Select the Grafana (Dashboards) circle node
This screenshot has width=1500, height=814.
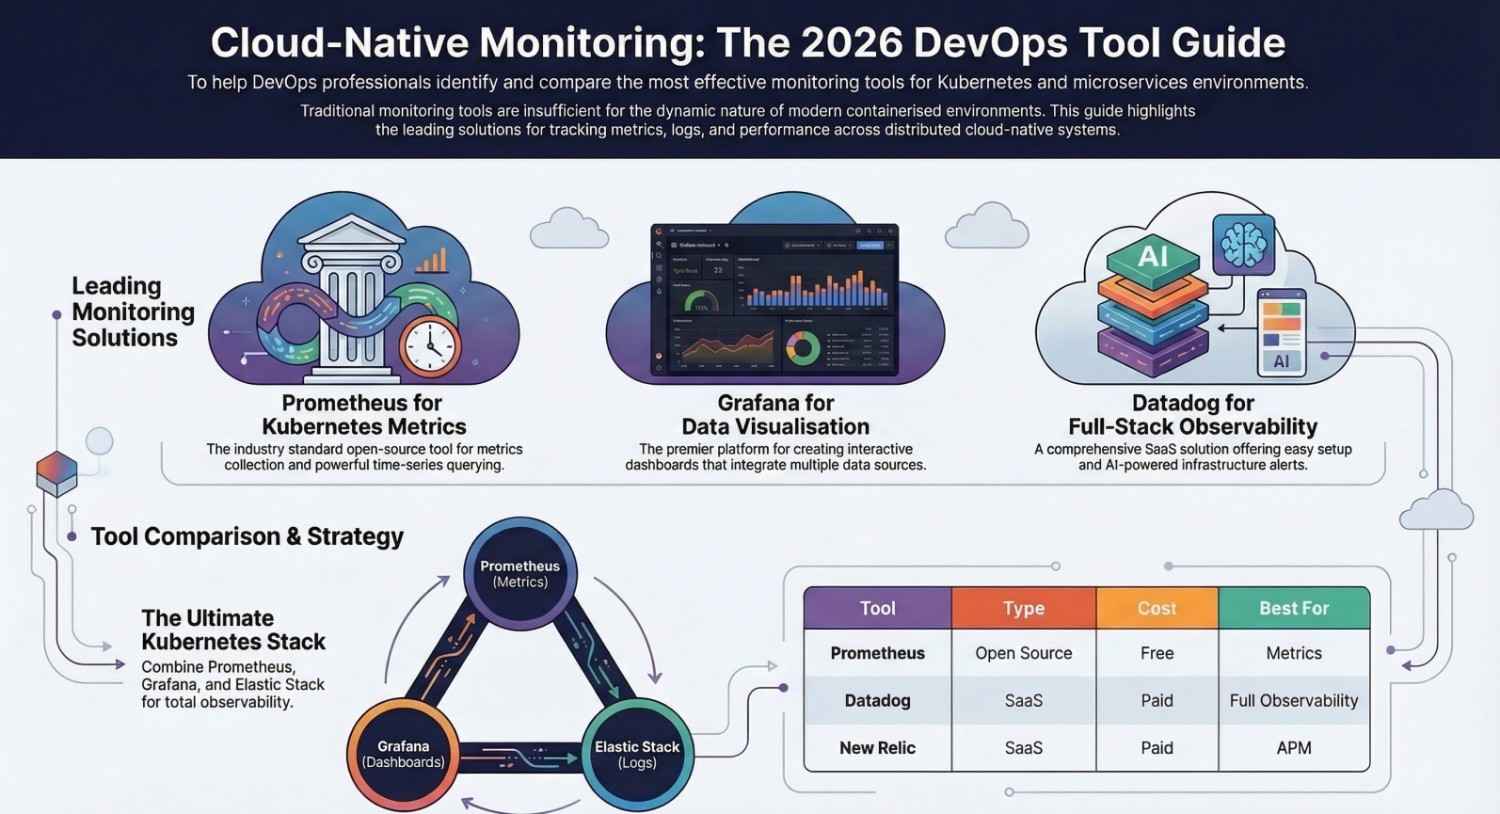[x=403, y=754]
